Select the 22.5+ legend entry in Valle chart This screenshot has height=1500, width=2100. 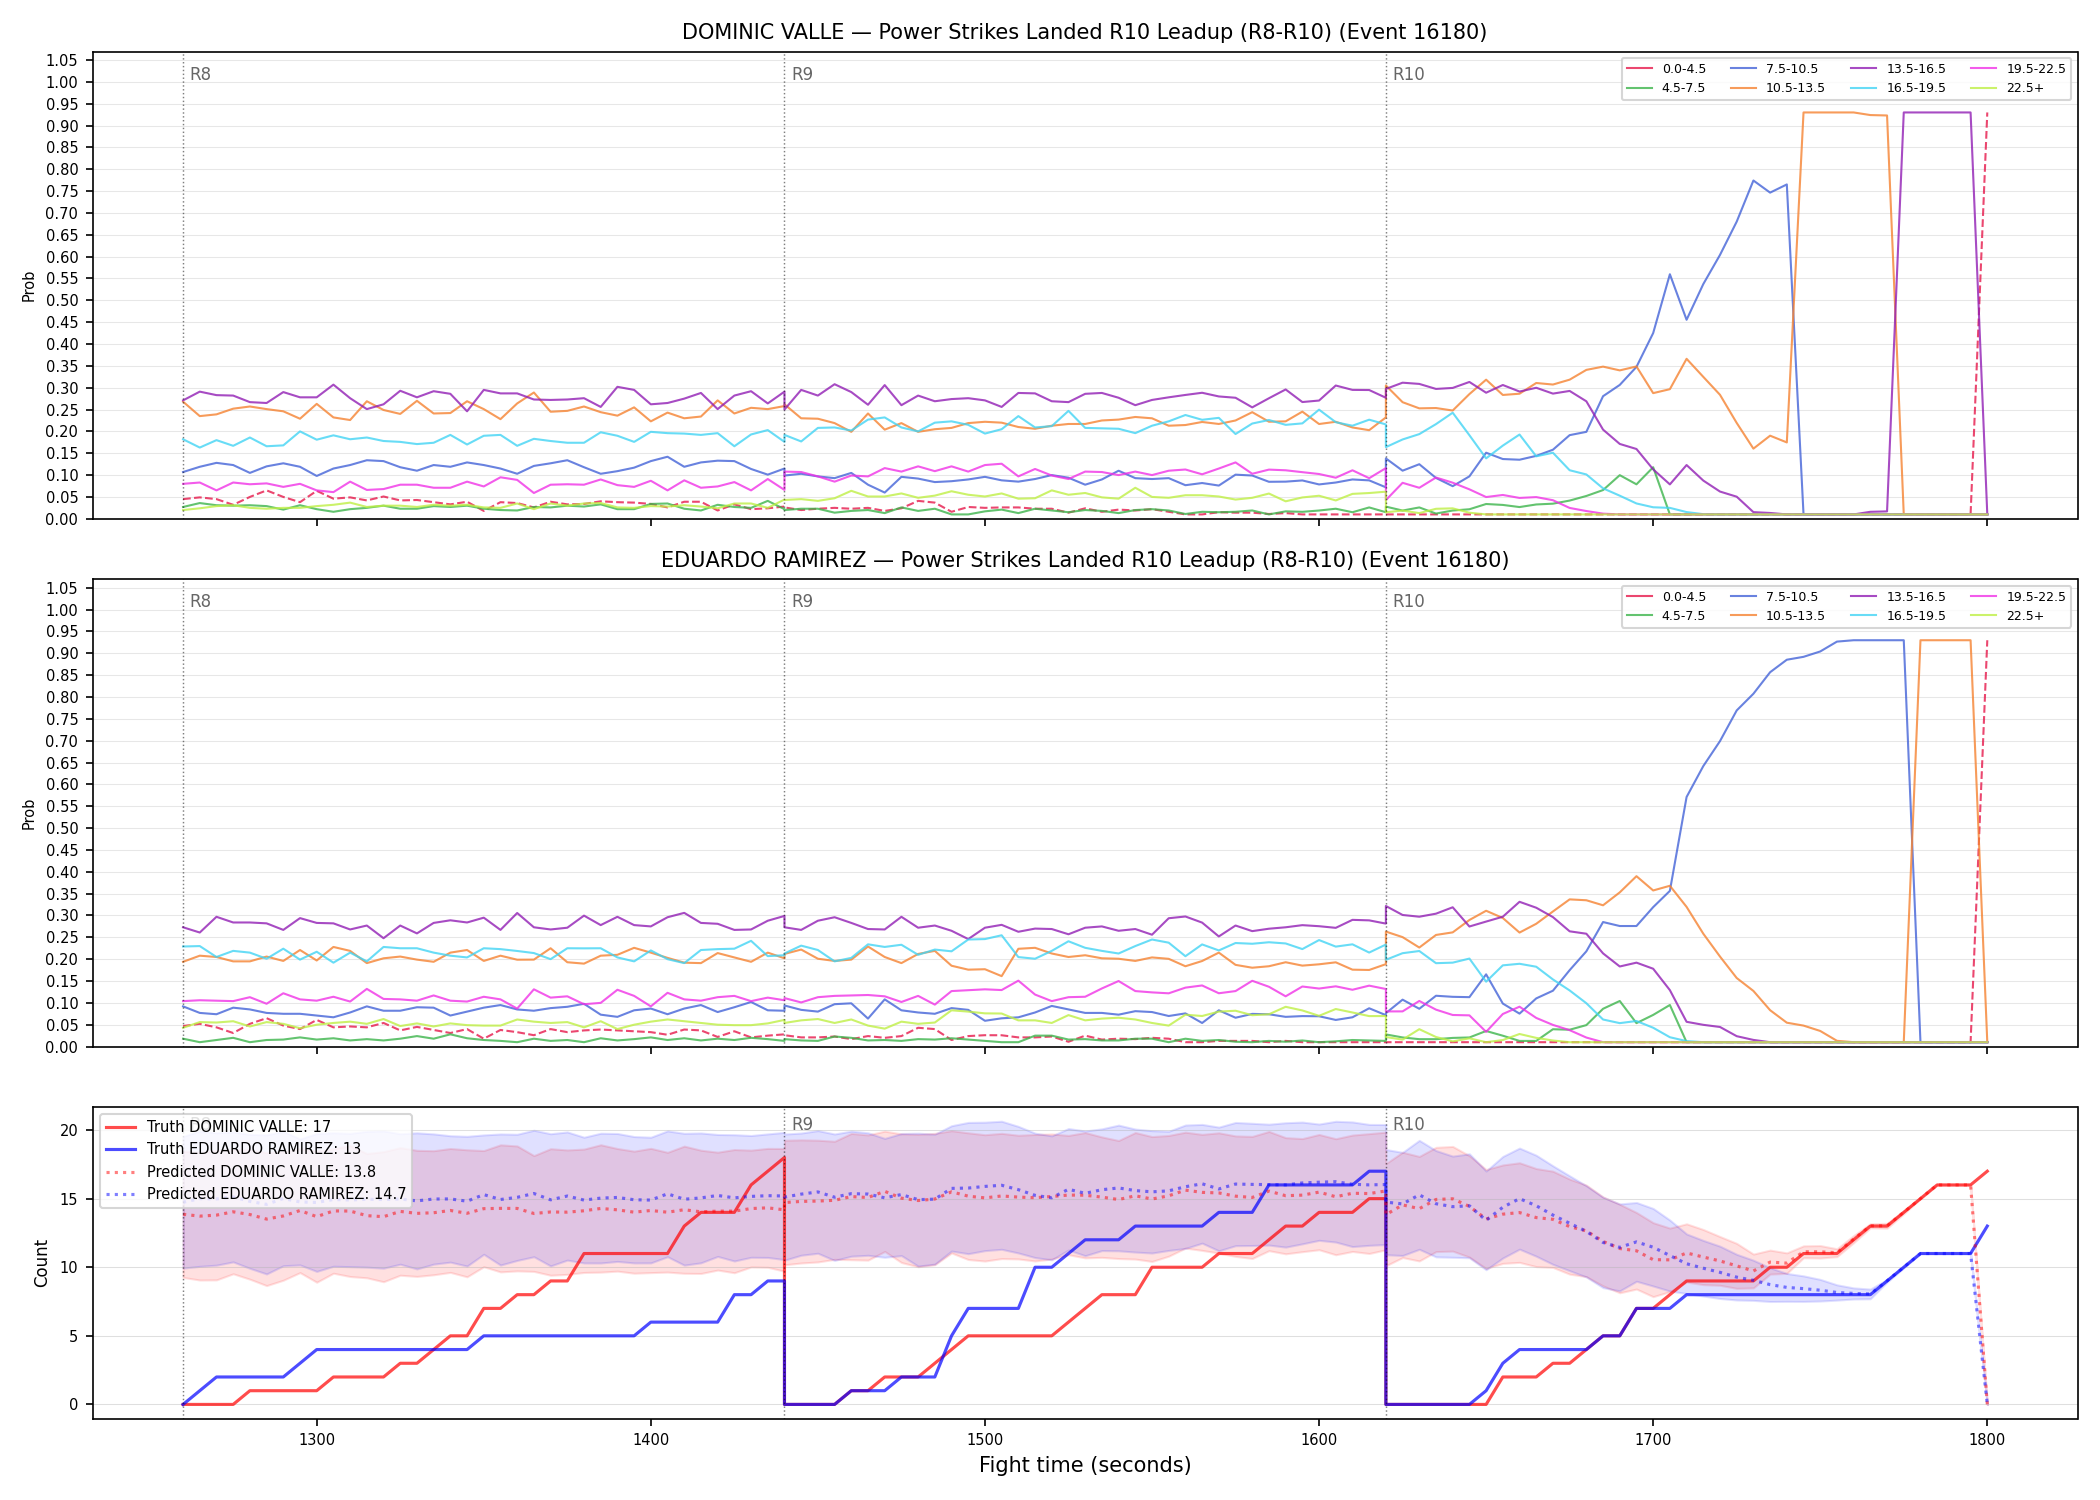pyautogui.click(x=2007, y=88)
